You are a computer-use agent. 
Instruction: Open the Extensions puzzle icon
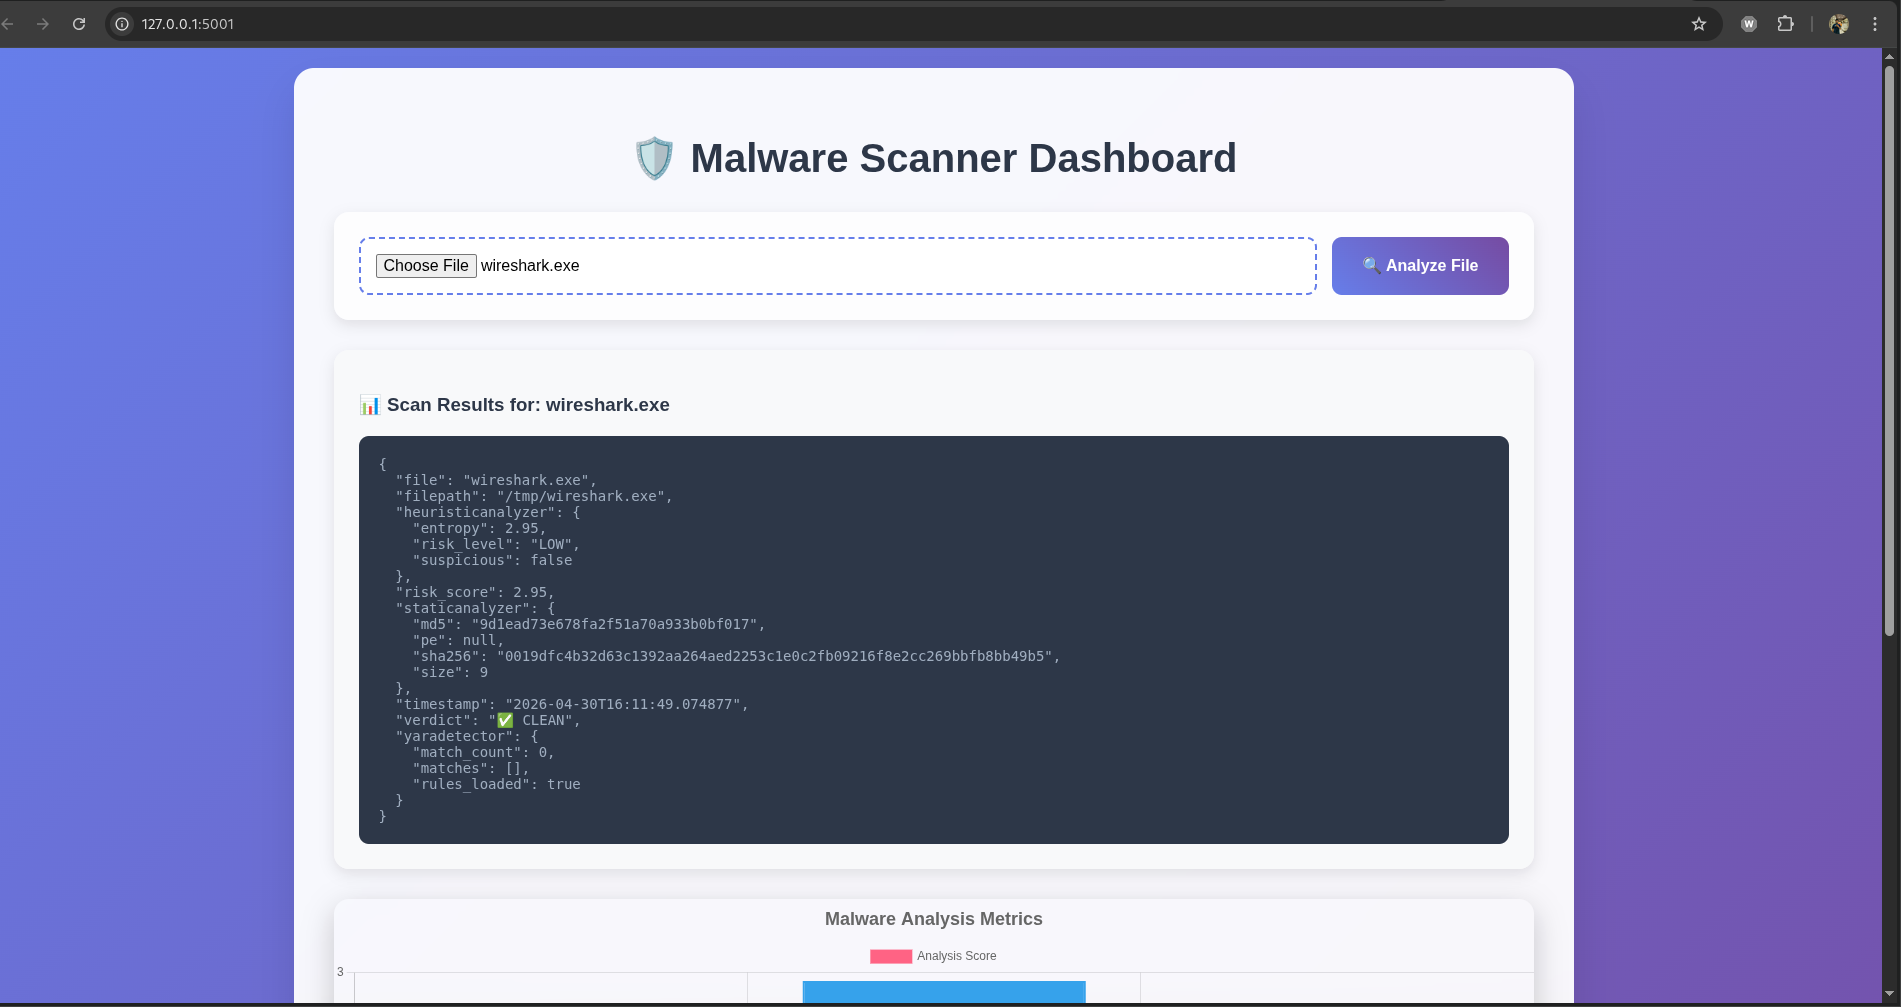click(x=1785, y=24)
